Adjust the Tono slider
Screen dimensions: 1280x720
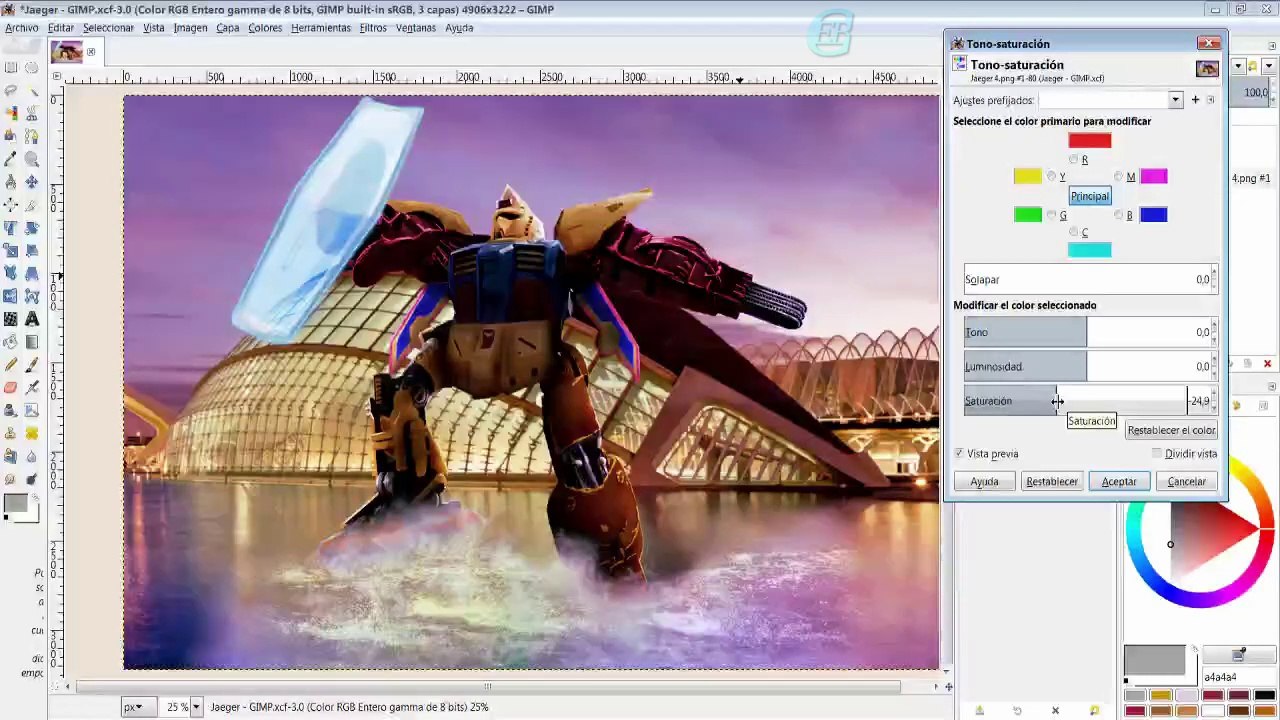1090,332
